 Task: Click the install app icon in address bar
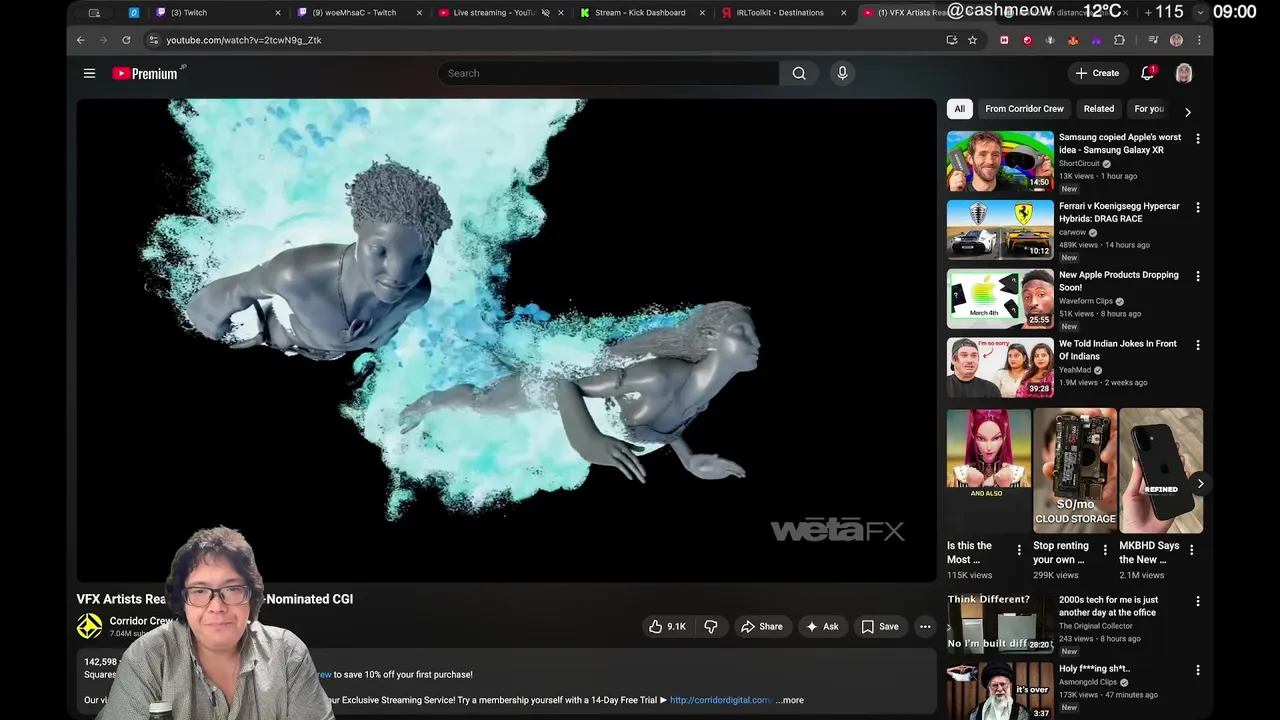[951, 40]
